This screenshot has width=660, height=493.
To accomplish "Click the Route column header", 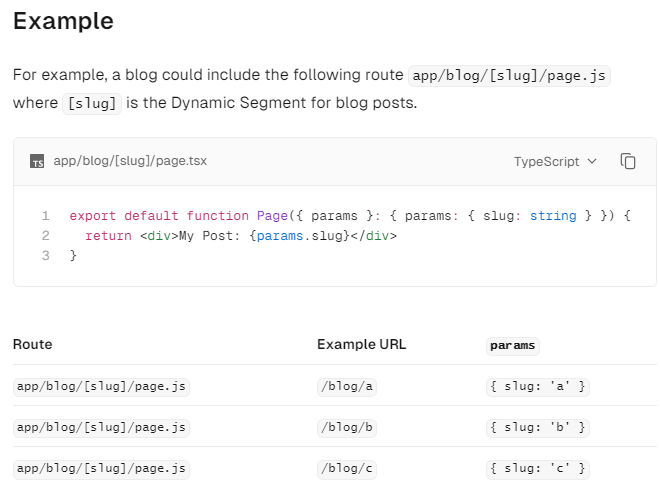I will (x=33, y=345).
